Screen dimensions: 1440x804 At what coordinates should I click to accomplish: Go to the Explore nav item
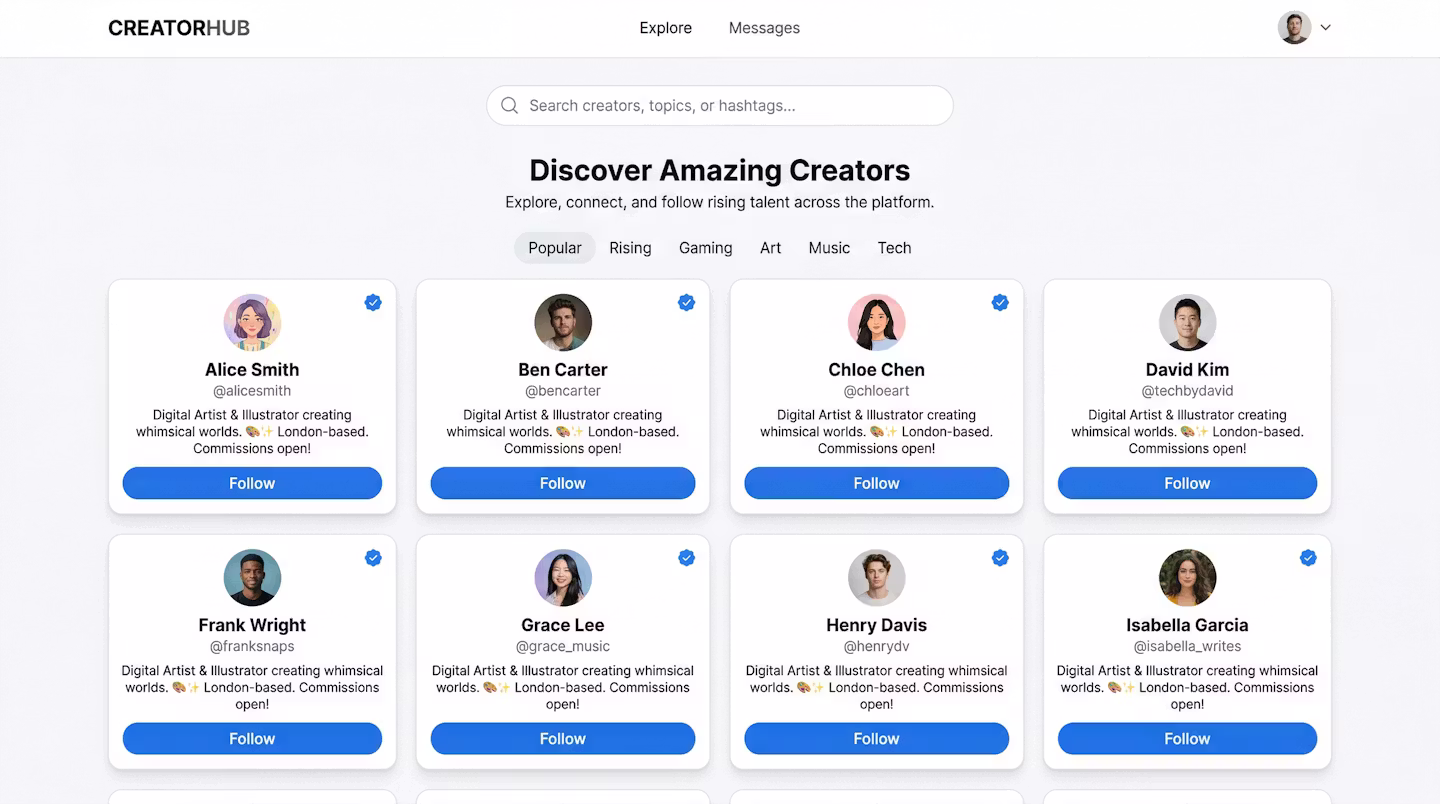click(x=666, y=28)
